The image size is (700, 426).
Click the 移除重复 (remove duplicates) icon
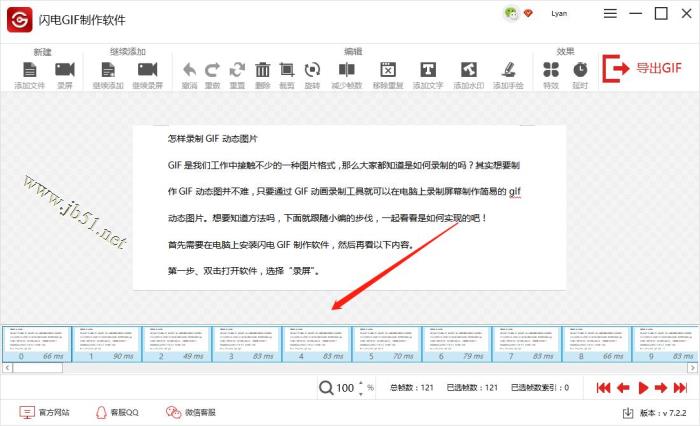coord(388,70)
